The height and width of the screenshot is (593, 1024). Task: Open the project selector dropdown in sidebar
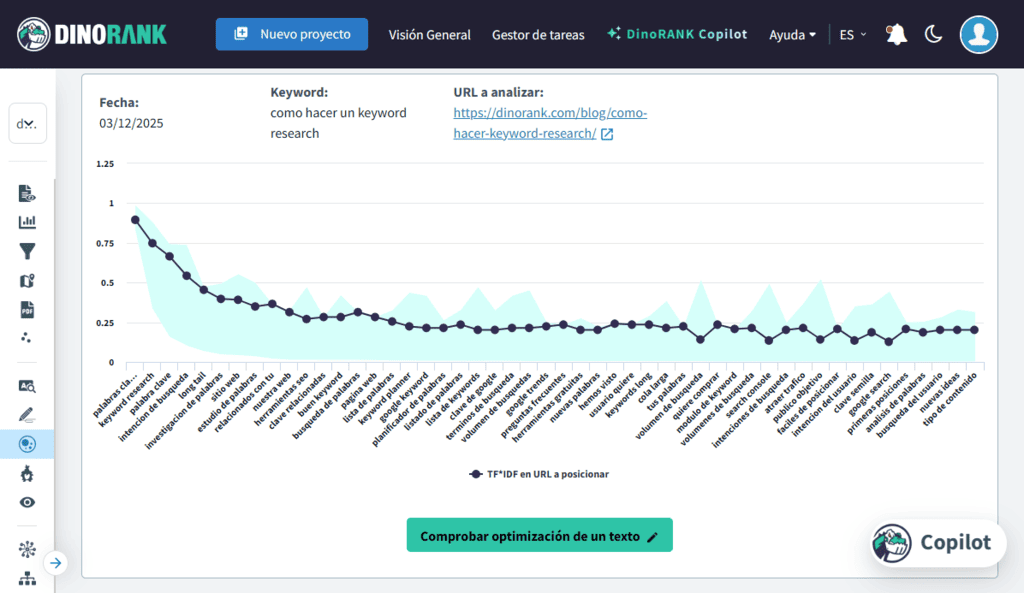tap(27, 124)
